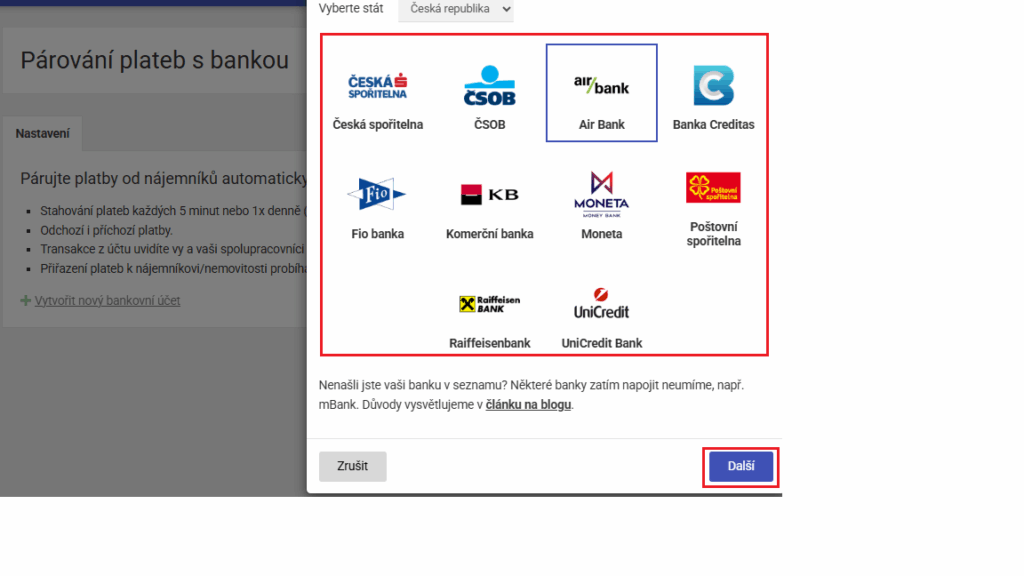Switch to the Nastavení tab

click(42, 134)
